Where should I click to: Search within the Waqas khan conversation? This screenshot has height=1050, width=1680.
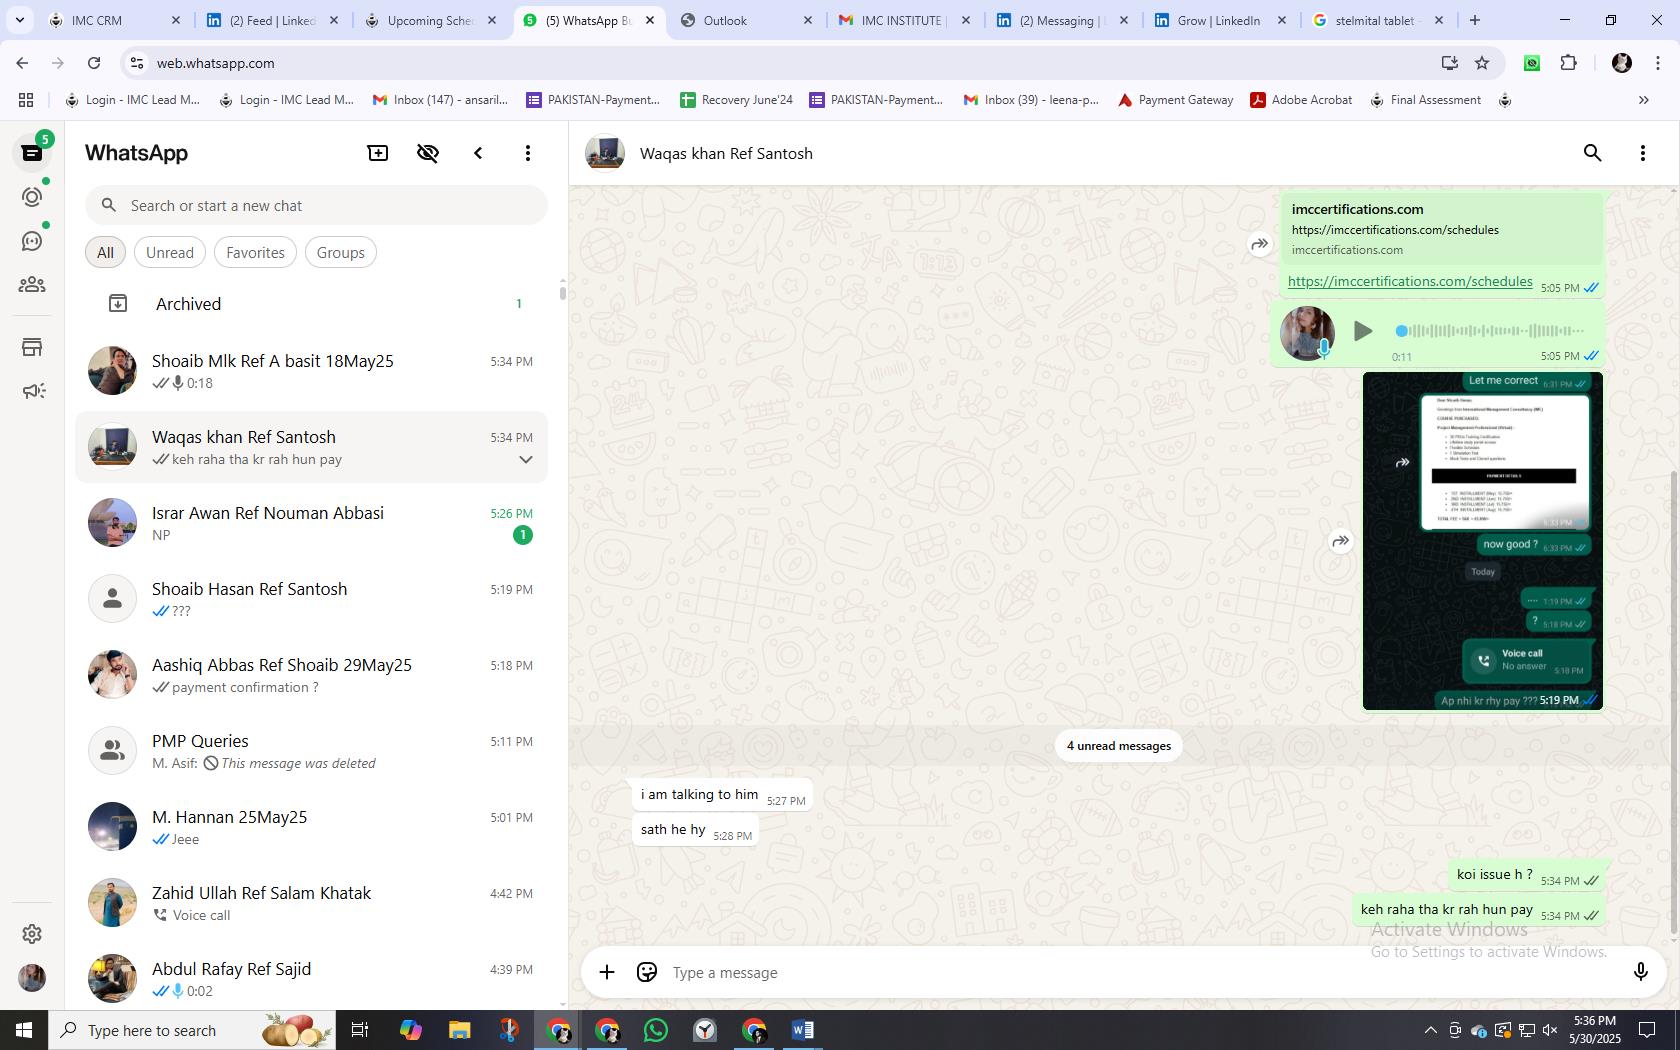coord(1593,153)
